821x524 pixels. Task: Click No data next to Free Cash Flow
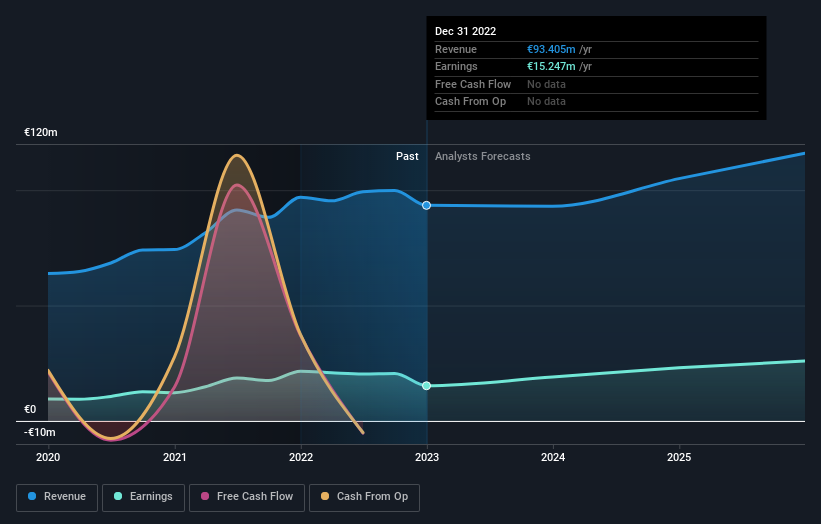(x=546, y=84)
